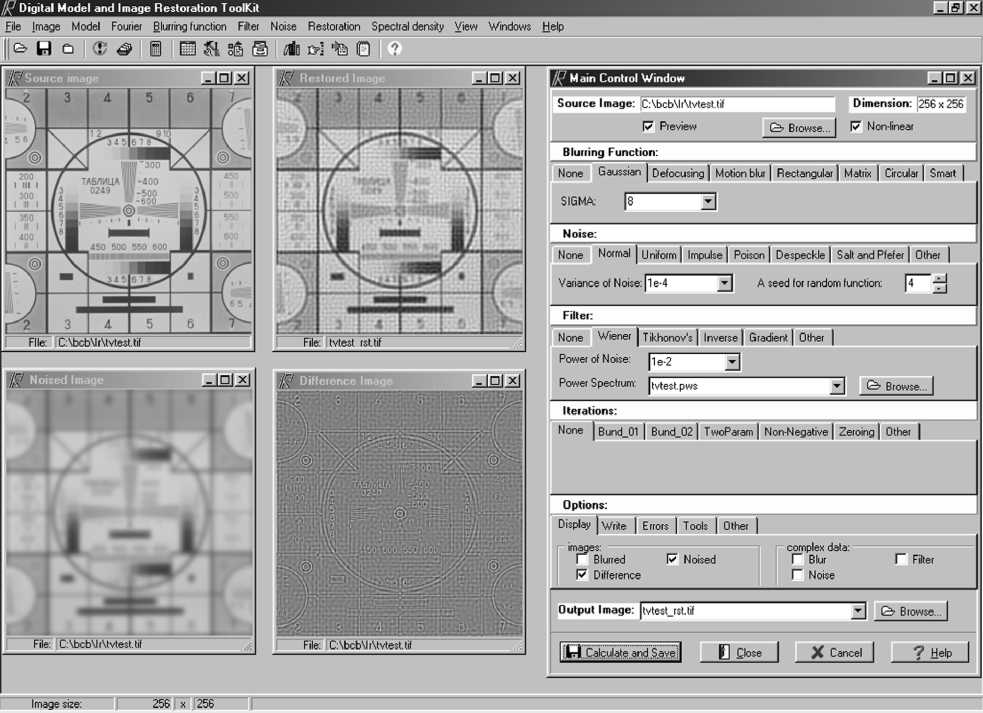Screen dimensions: 983x713
Task: Expand the Power of Noise dropdown
Action: (x=732, y=361)
